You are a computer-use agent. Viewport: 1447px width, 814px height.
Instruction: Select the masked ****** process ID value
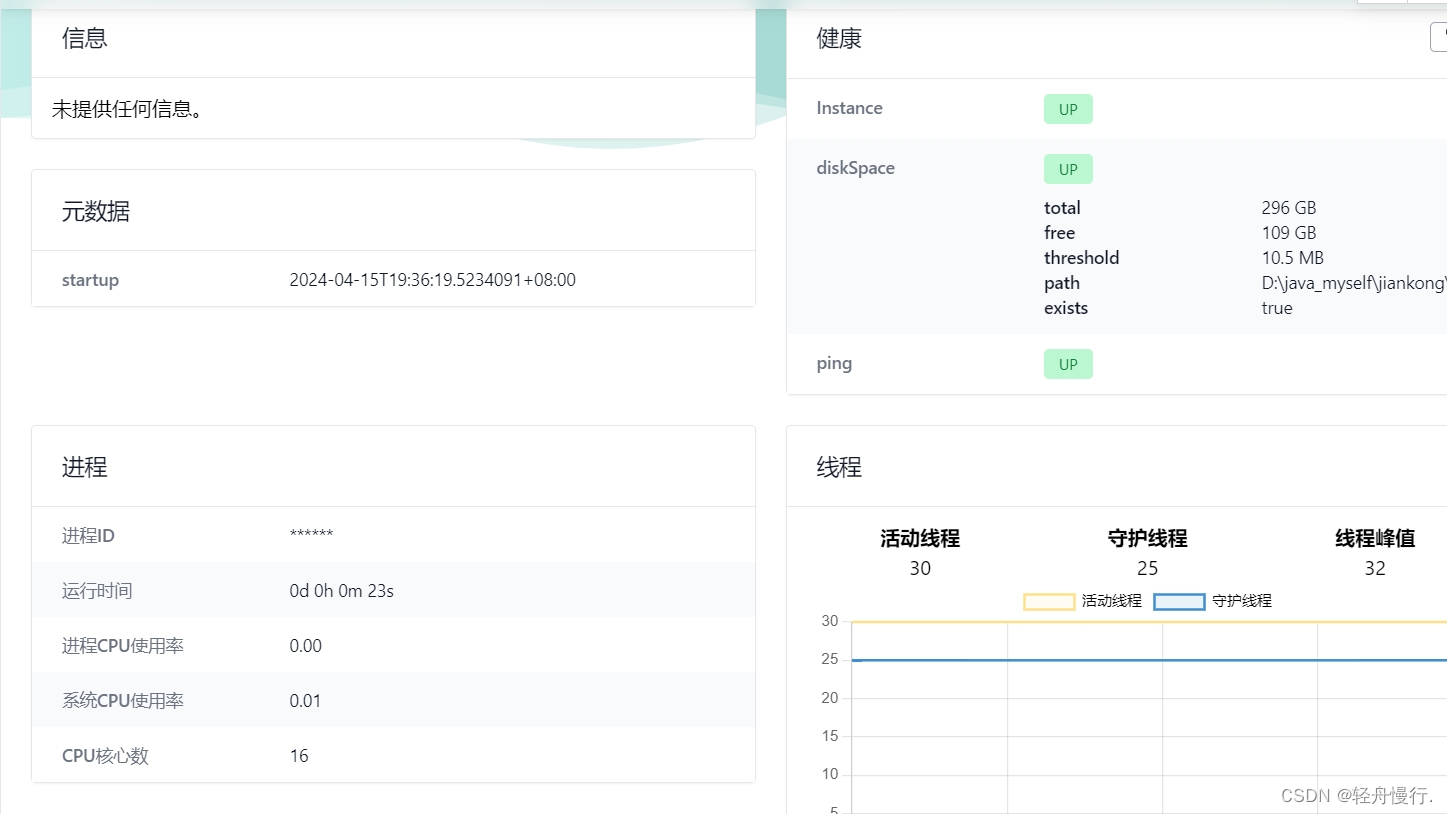pyautogui.click(x=311, y=535)
